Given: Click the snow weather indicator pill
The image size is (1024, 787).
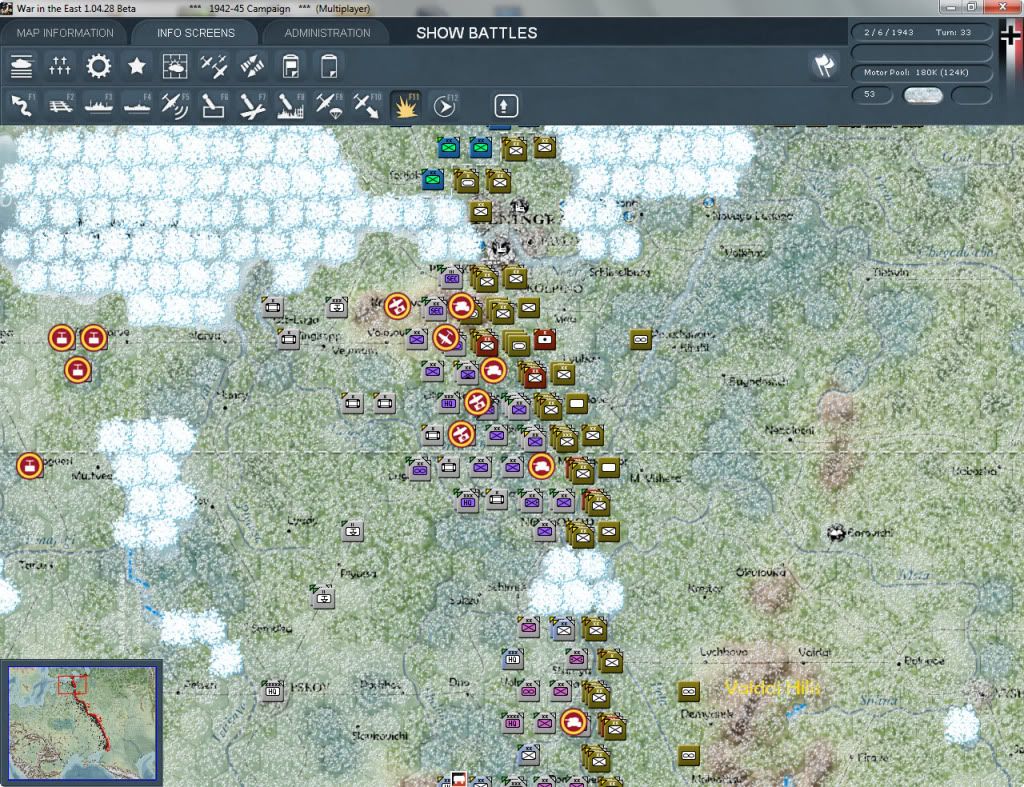Looking at the screenshot, I should coord(922,95).
